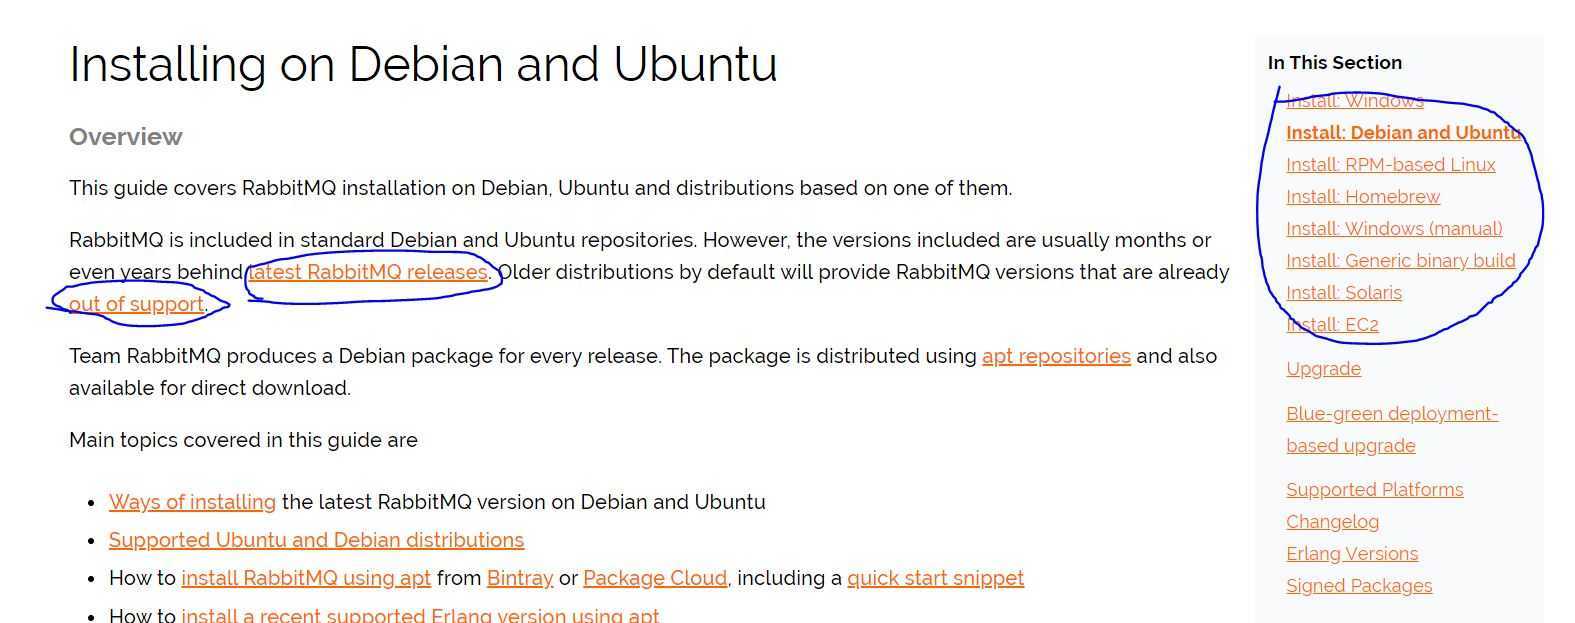Jump to quick start snippet
Screen dimensions: 1575x623
[x=935, y=578]
